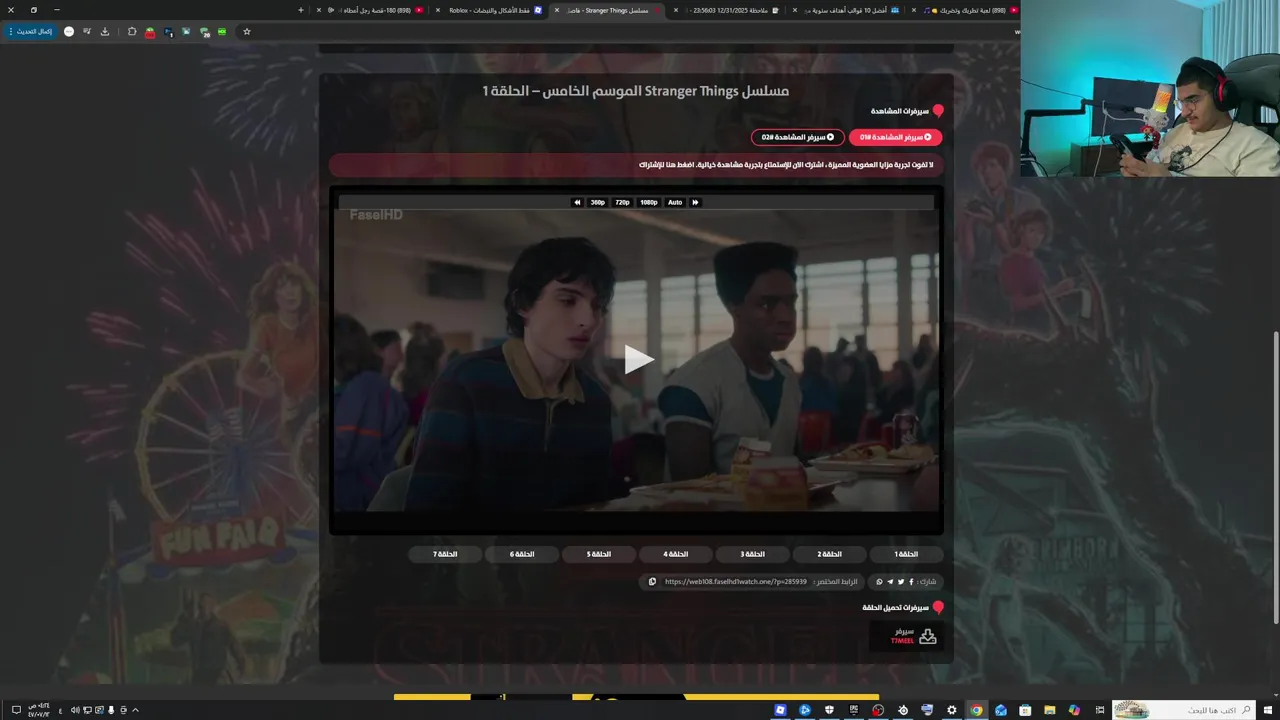Open the browser extensions puzzle icon
Viewport: 1280px width, 720px height.
[x=132, y=31]
